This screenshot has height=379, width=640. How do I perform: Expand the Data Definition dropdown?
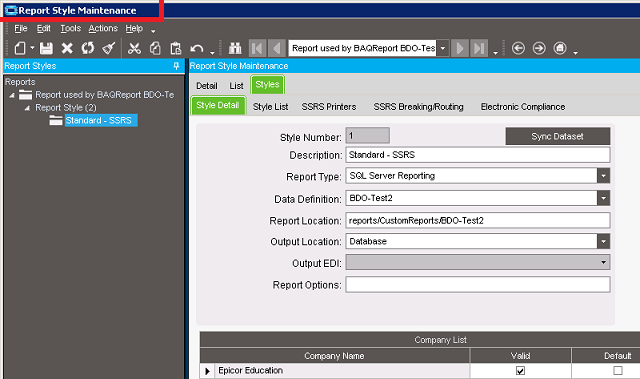point(603,198)
